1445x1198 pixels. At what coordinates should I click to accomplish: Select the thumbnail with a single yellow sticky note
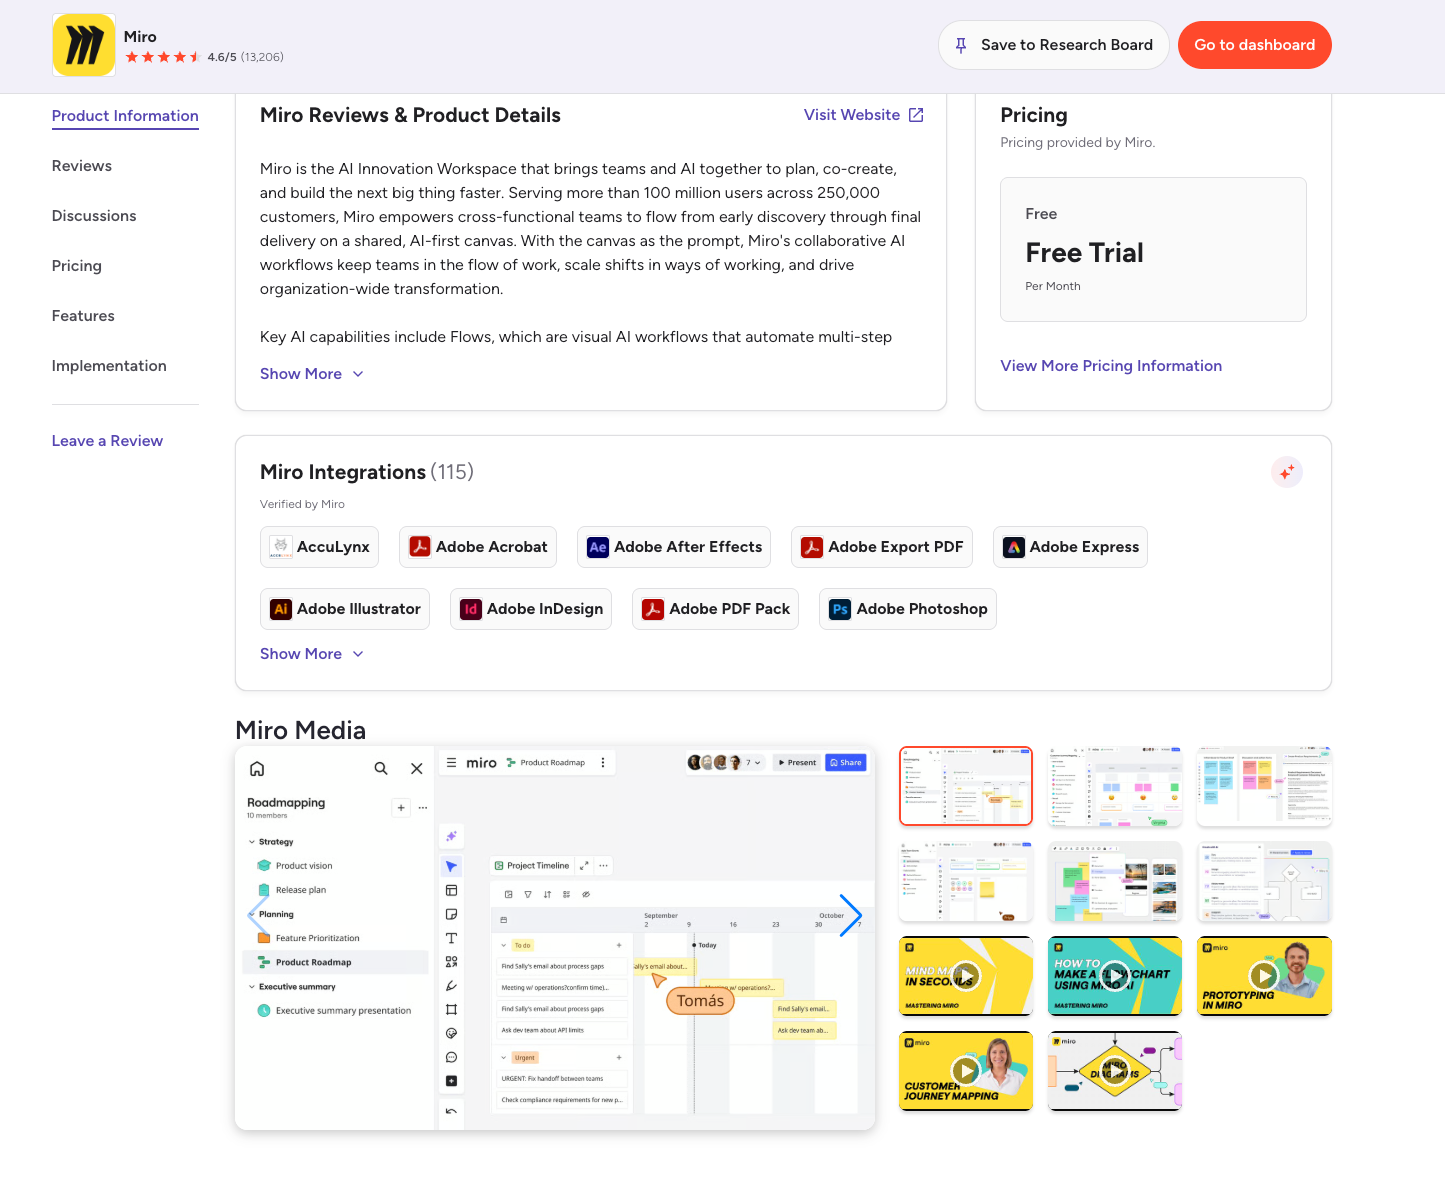966,881
